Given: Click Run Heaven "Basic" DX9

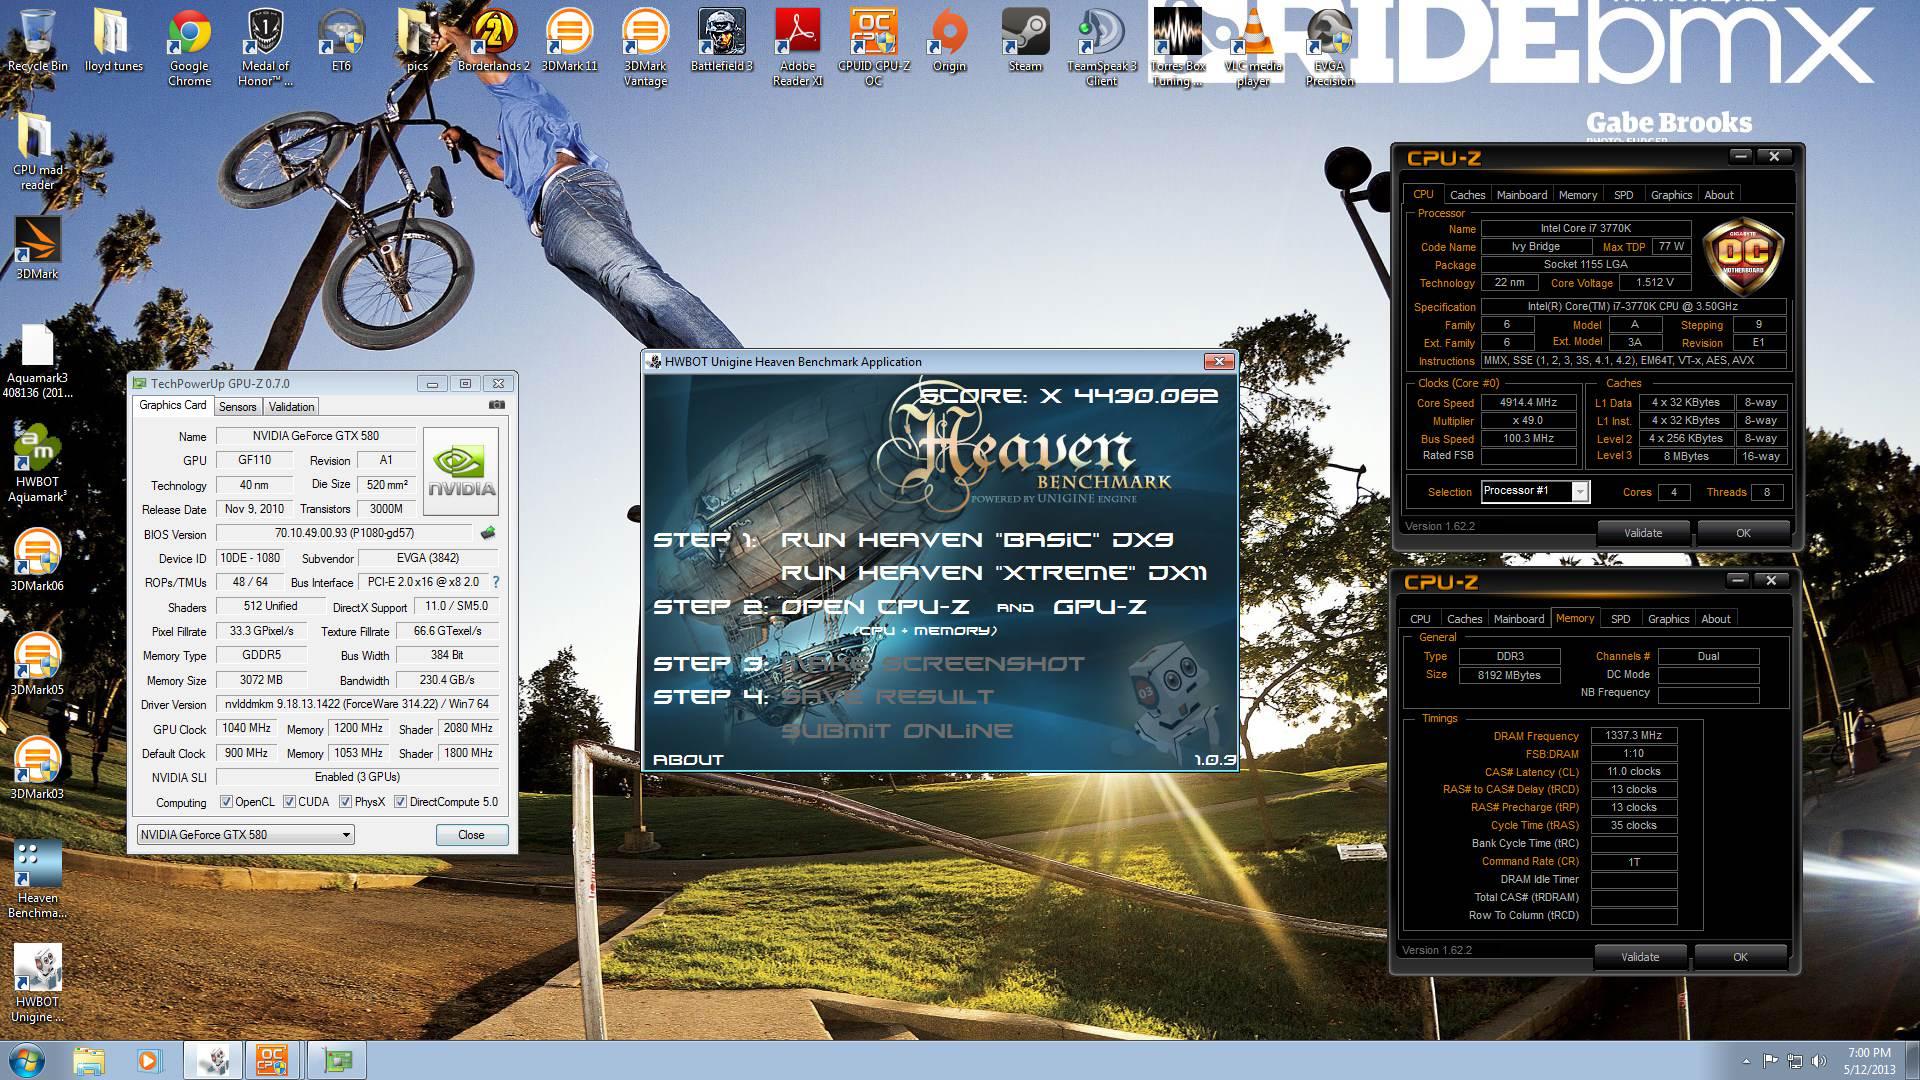Looking at the screenshot, I should (977, 540).
